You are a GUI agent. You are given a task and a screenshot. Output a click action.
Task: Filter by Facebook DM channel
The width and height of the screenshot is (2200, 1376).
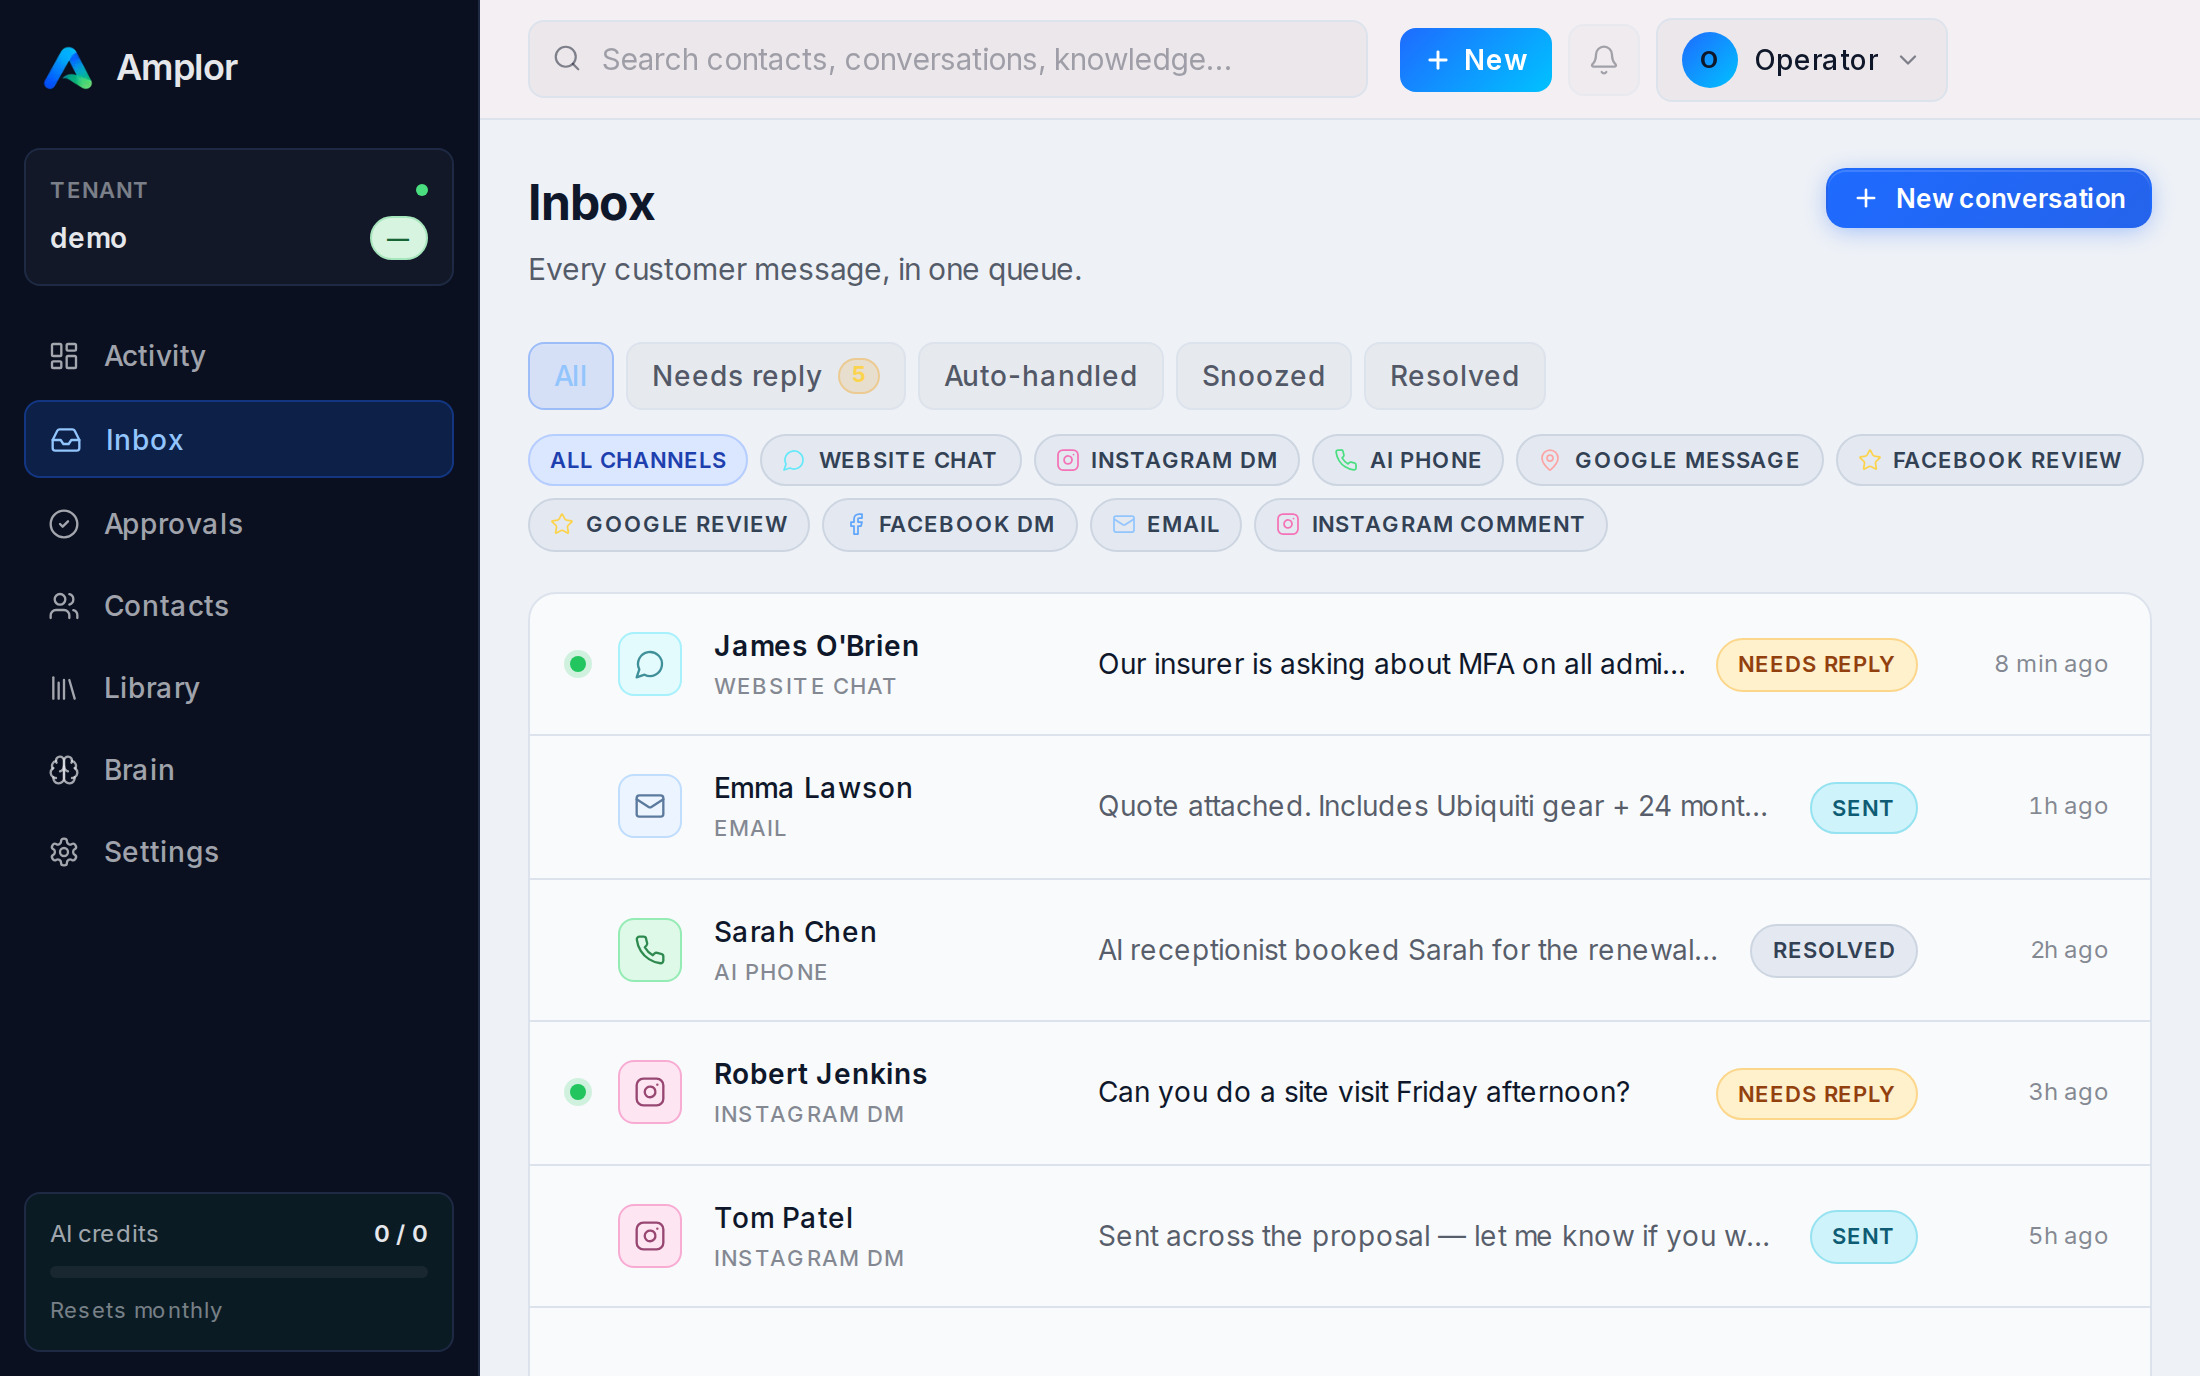[950, 524]
